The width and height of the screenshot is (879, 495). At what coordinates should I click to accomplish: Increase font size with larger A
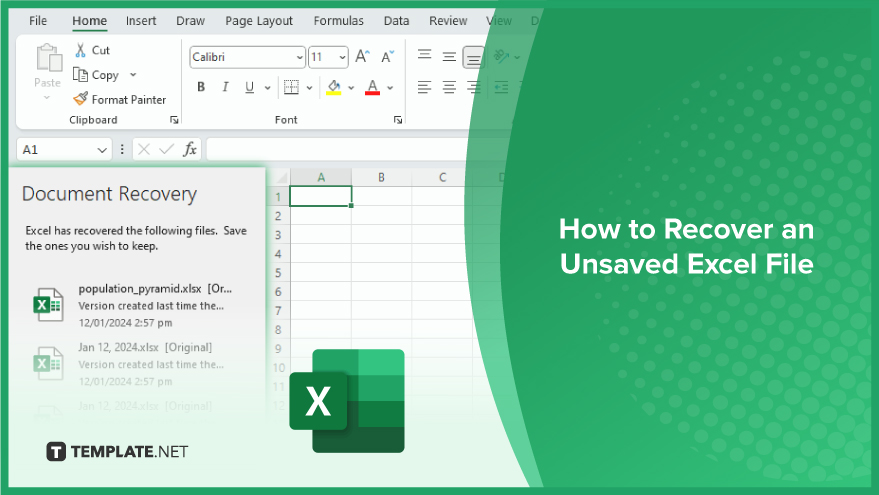pos(363,57)
